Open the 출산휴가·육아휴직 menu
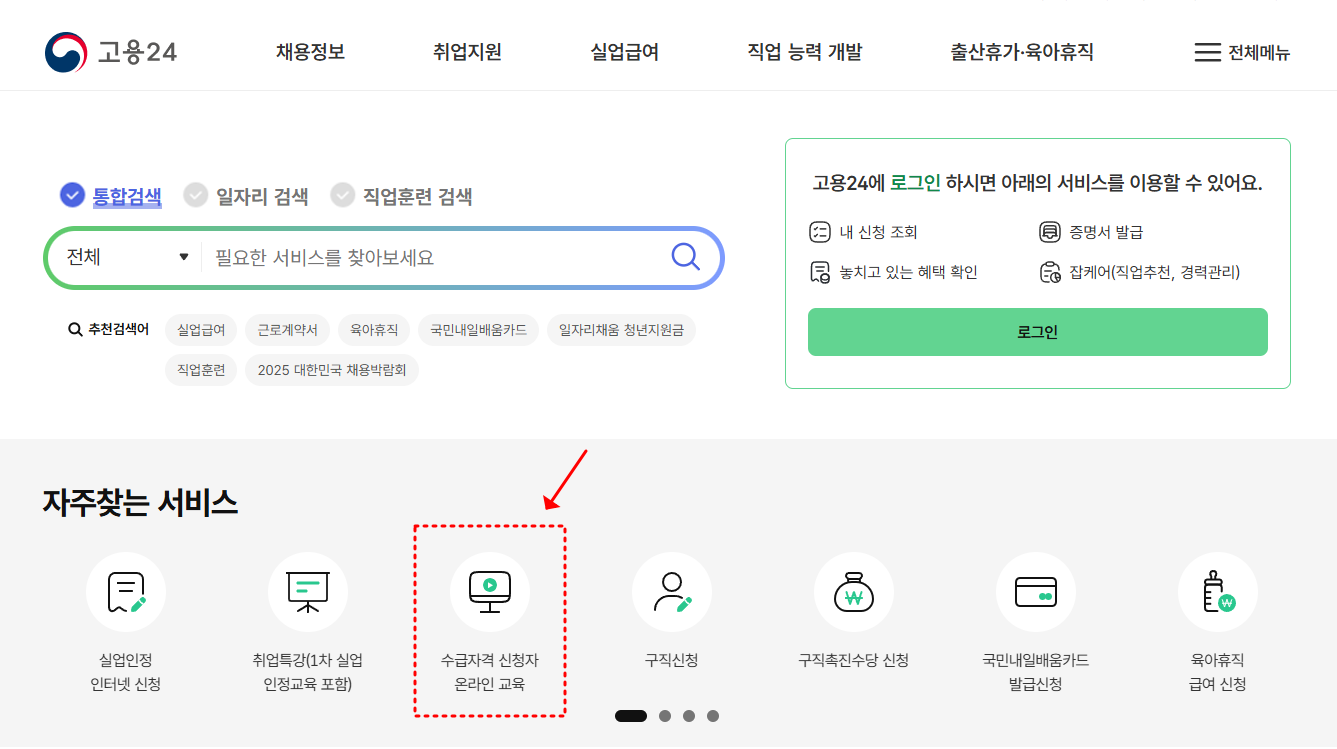The width and height of the screenshot is (1337, 749). [1019, 53]
